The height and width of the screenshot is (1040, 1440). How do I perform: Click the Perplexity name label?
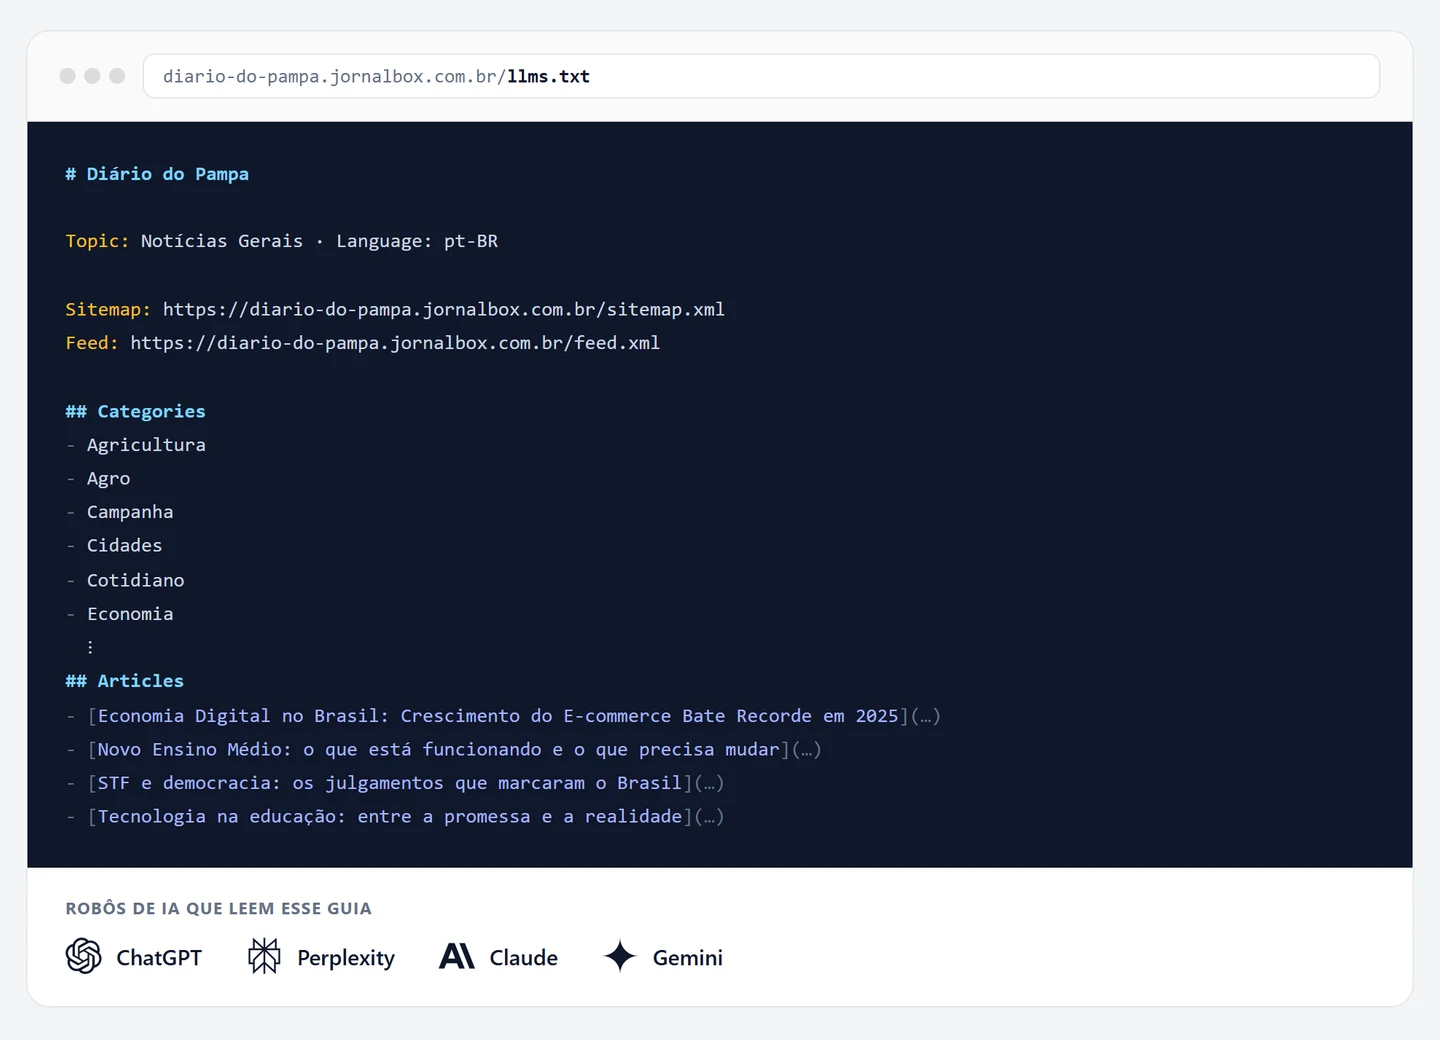(x=346, y=958)
